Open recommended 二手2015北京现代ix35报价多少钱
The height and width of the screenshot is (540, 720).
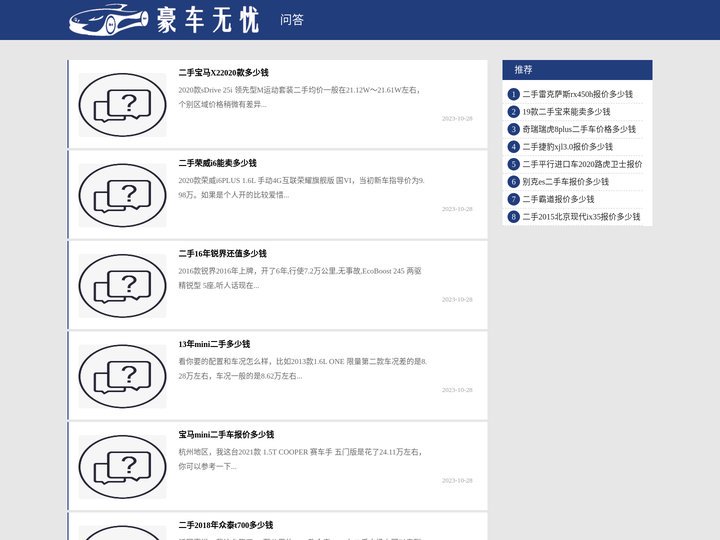(581, 216)
